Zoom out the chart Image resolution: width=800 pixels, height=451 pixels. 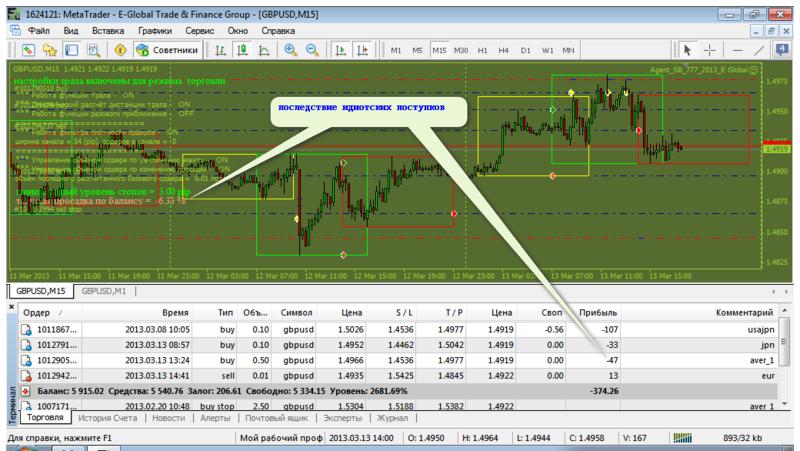pos(312,50)
